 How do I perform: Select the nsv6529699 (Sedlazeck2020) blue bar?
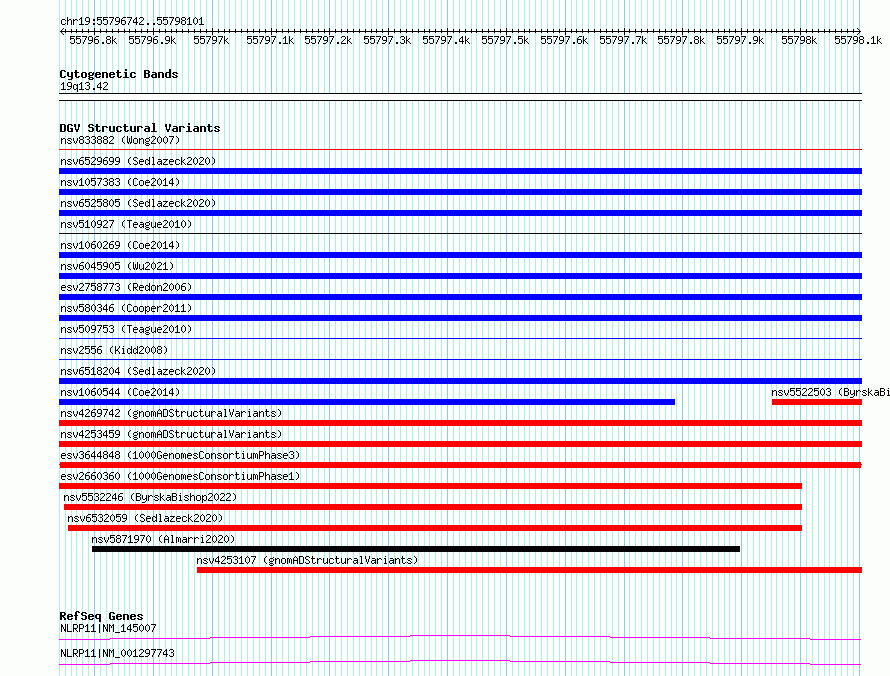tap(460, 171)
